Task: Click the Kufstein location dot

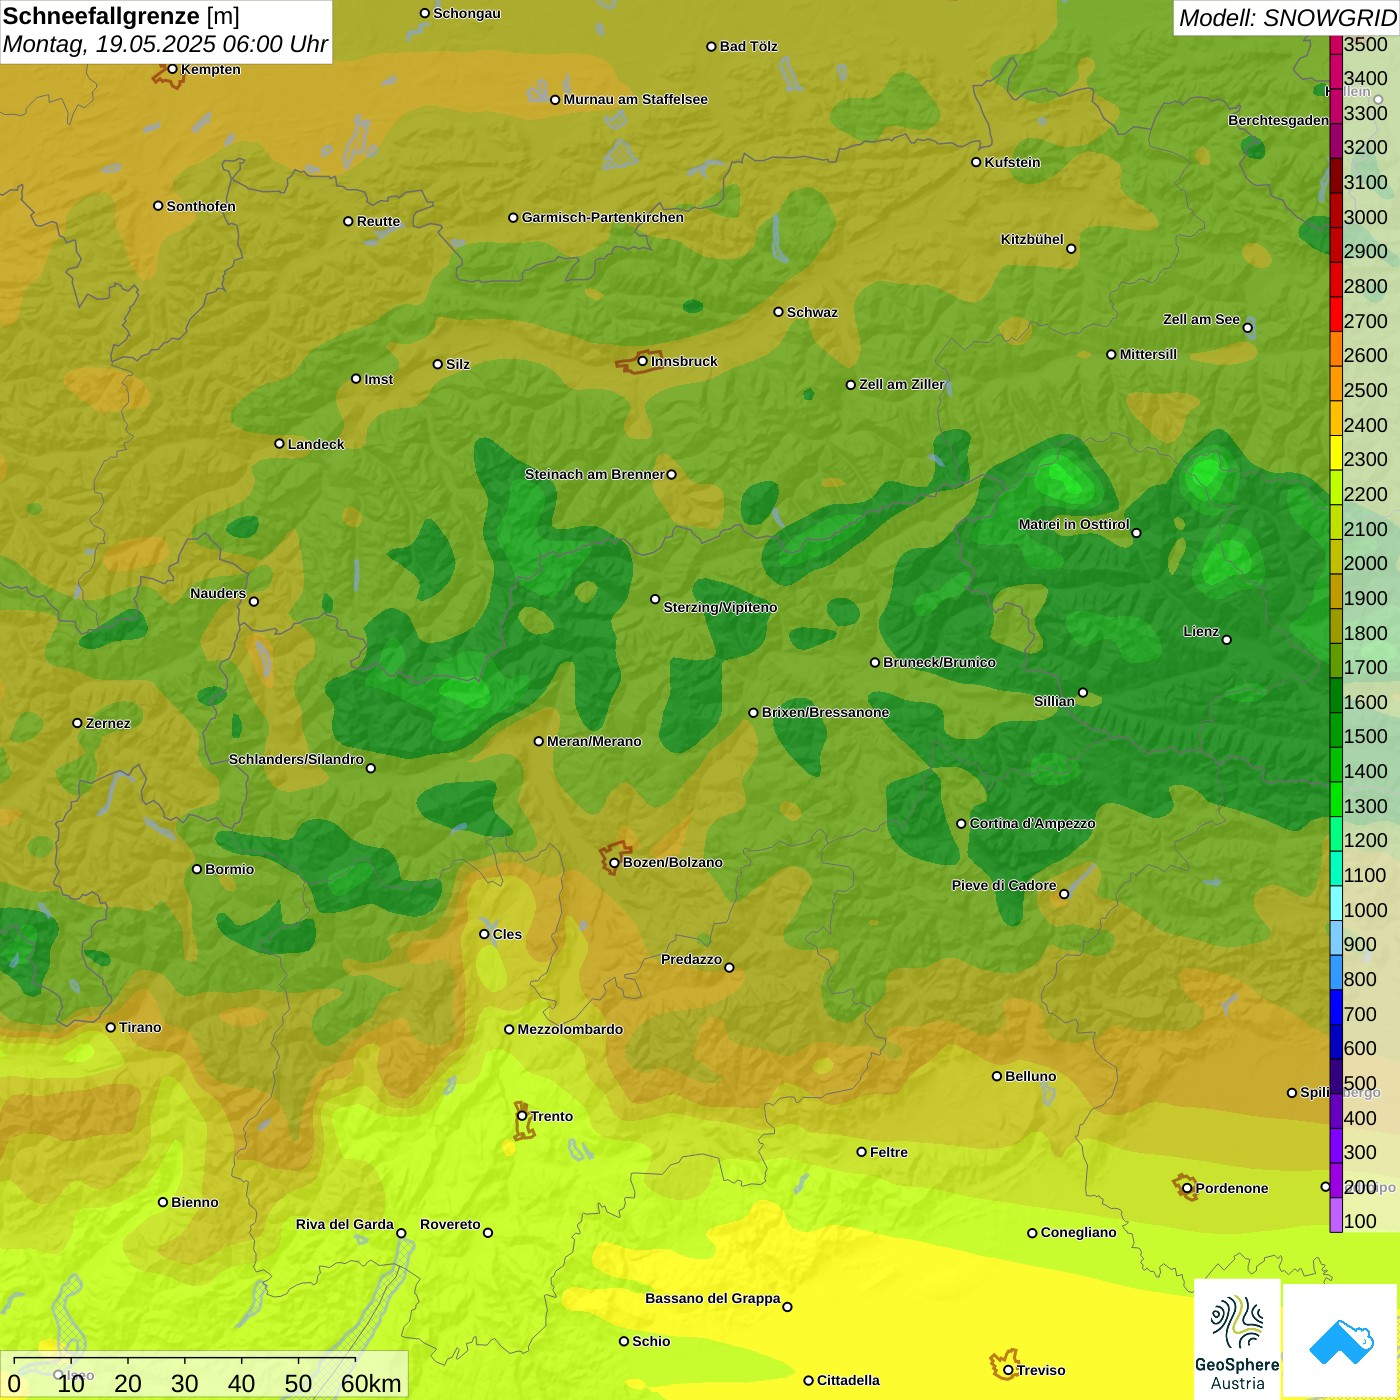Action: point(976,162)
